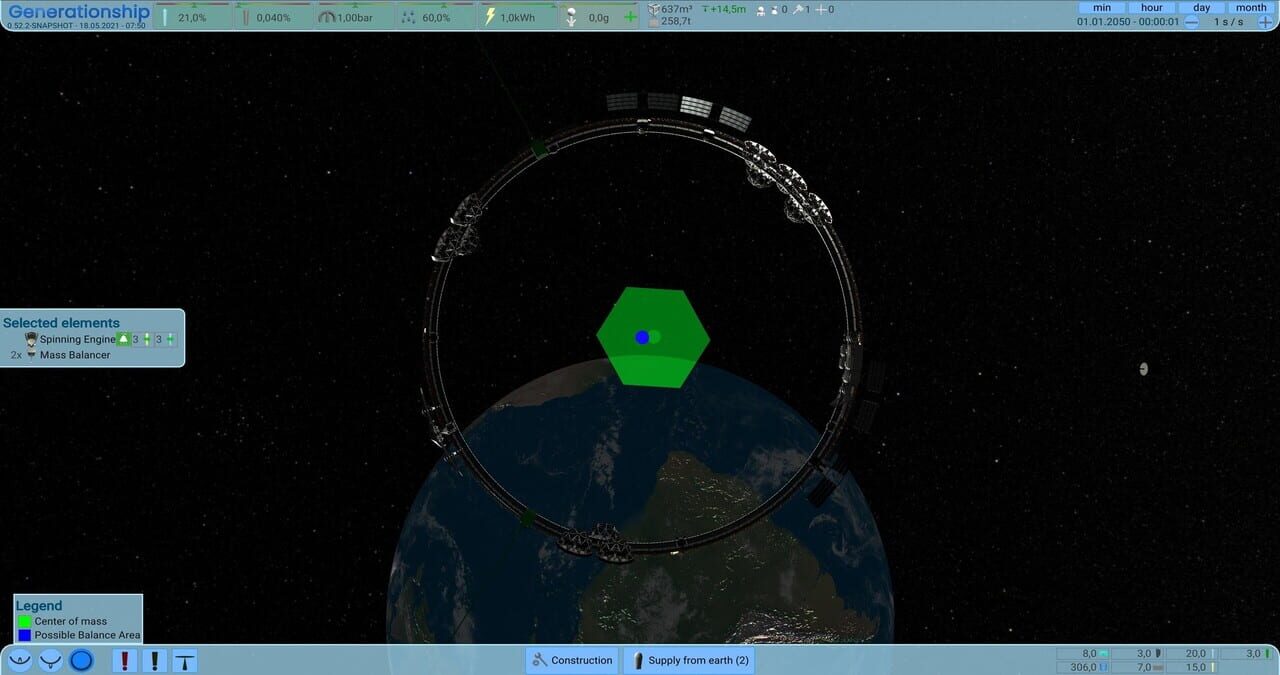Screen dimensions: 1280x675
Task: Open the Construction panel
Action: tap(571, 660)
